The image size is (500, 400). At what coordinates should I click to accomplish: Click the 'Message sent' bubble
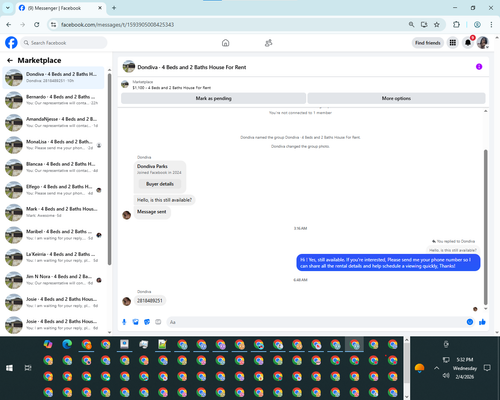click(152, 212)
